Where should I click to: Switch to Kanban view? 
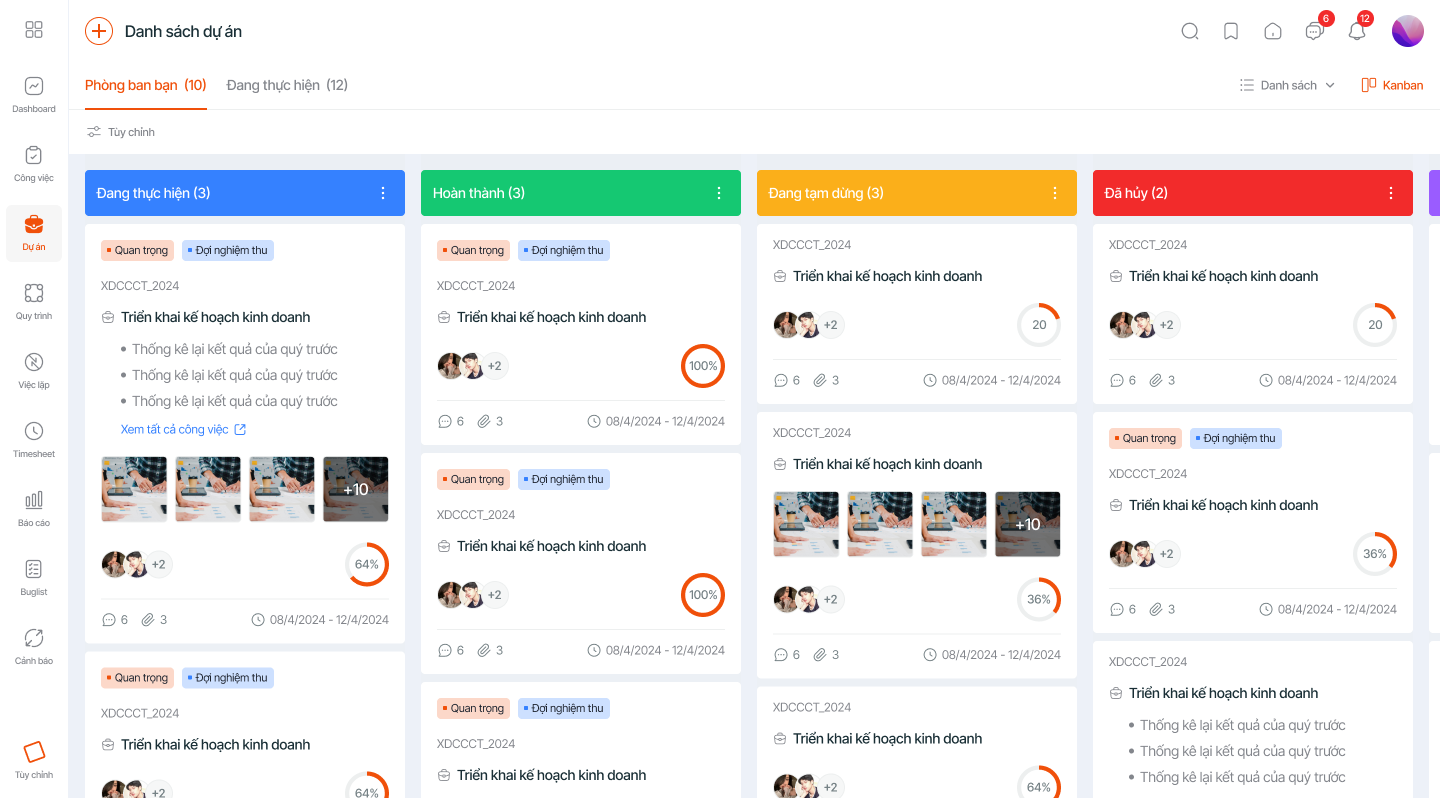click(1392, 85)
